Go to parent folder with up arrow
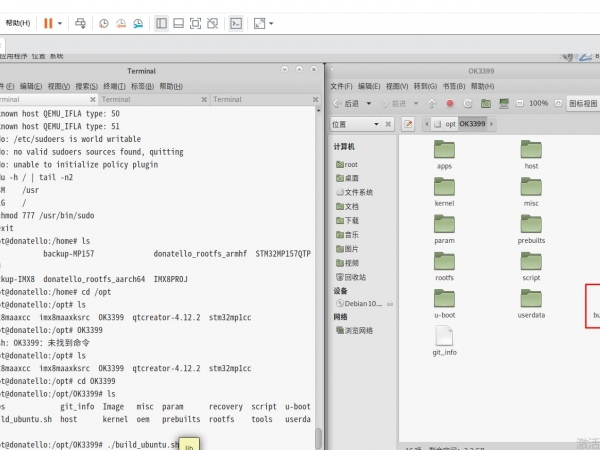Viewport: 600px width, 450px height. point(432,103)
